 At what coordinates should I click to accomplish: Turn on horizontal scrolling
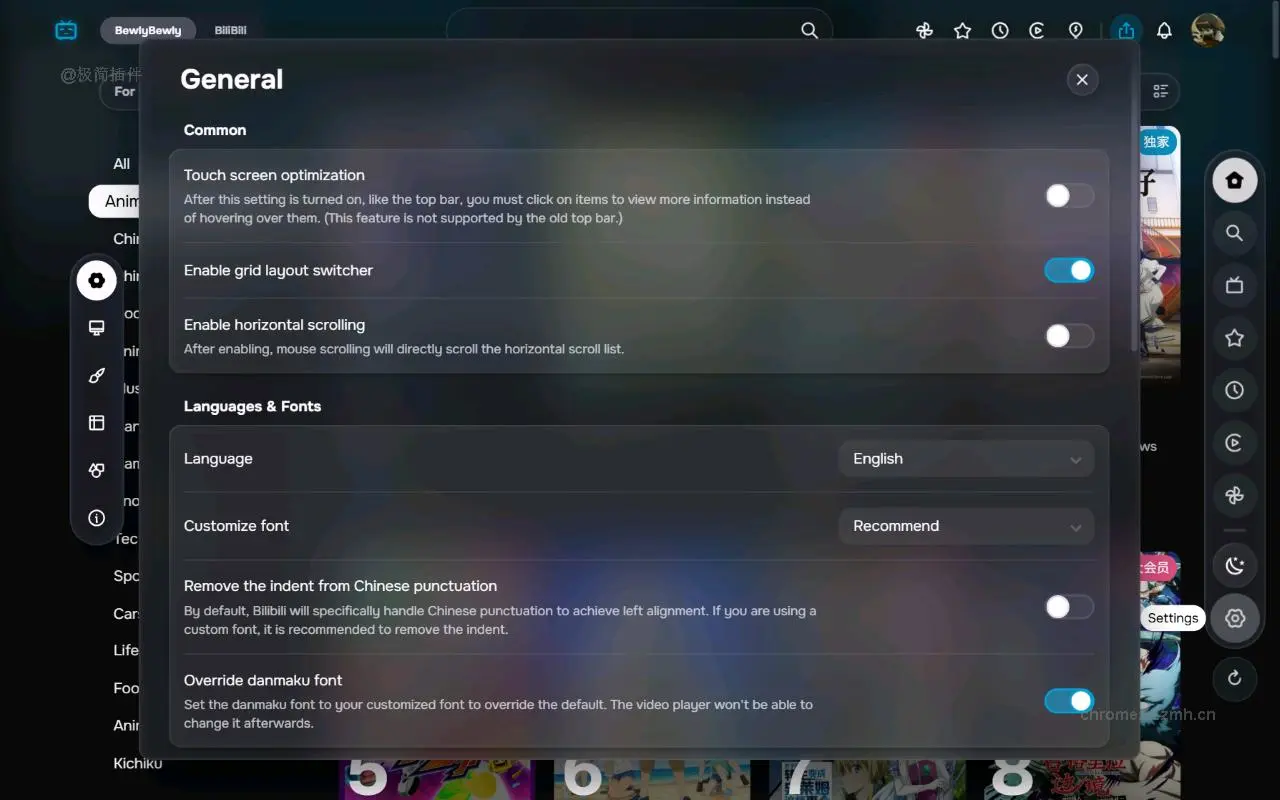(1069, 336)
